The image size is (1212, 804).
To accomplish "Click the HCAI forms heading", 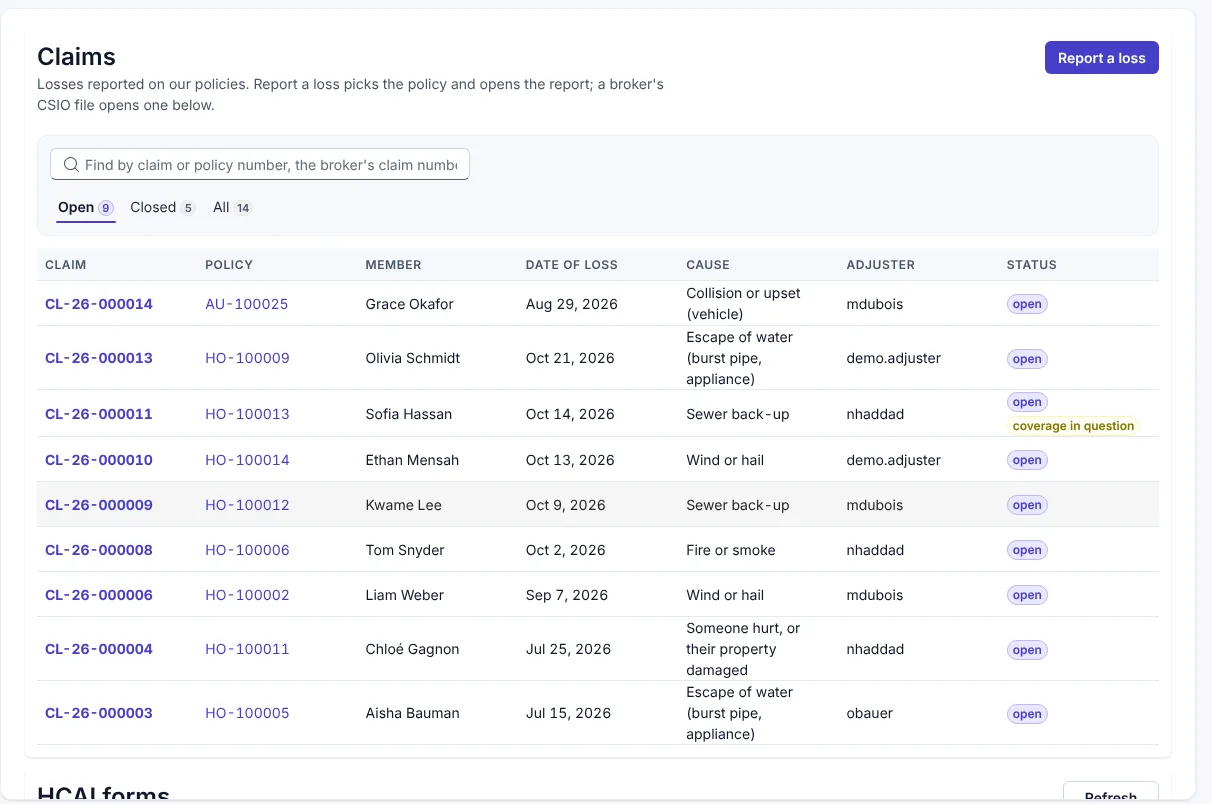I will (103, 795).
